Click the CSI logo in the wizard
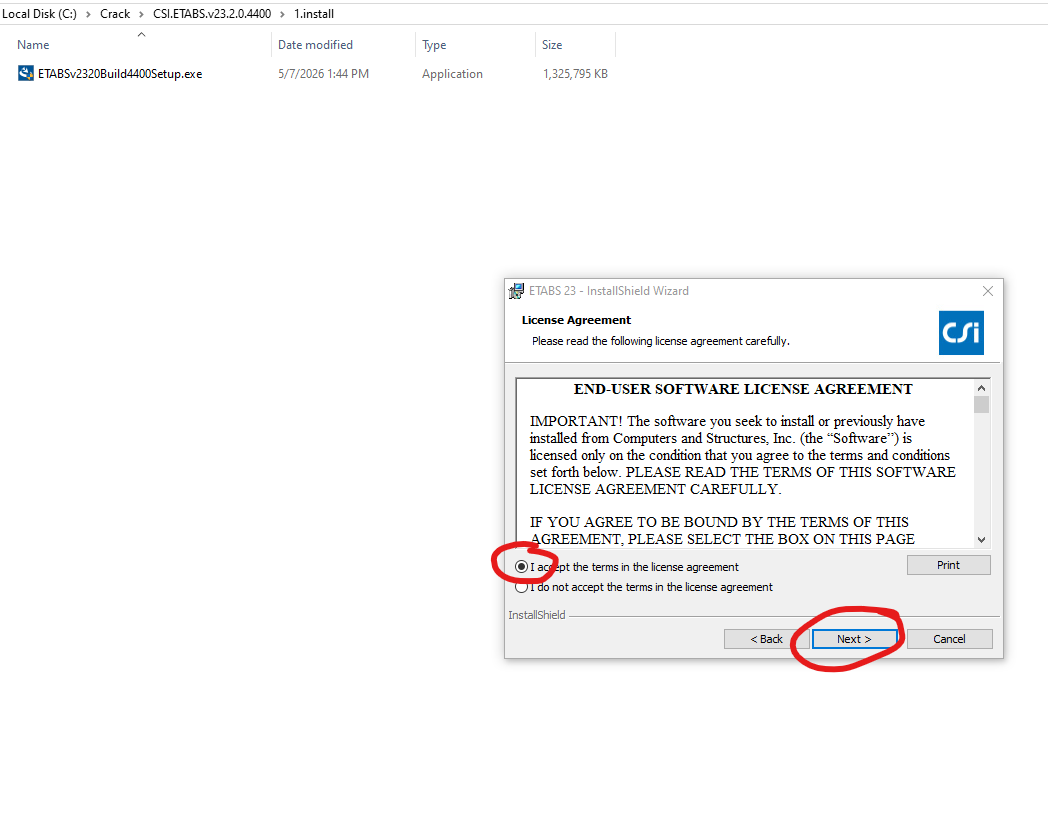Image resolution: width=1048 pixels, height=827 pixels. (961, 333)
